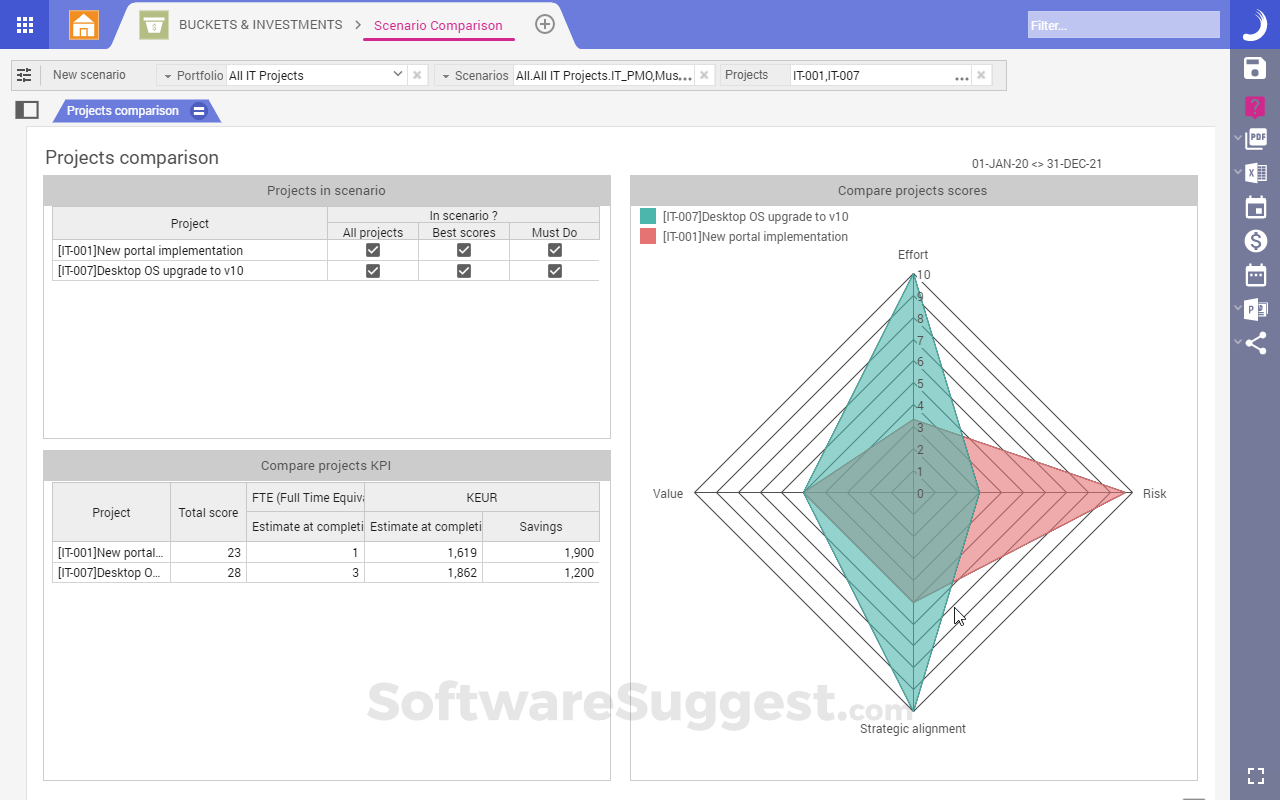Toggle All projects checkbox for IT-007

[x=372, y=270]
